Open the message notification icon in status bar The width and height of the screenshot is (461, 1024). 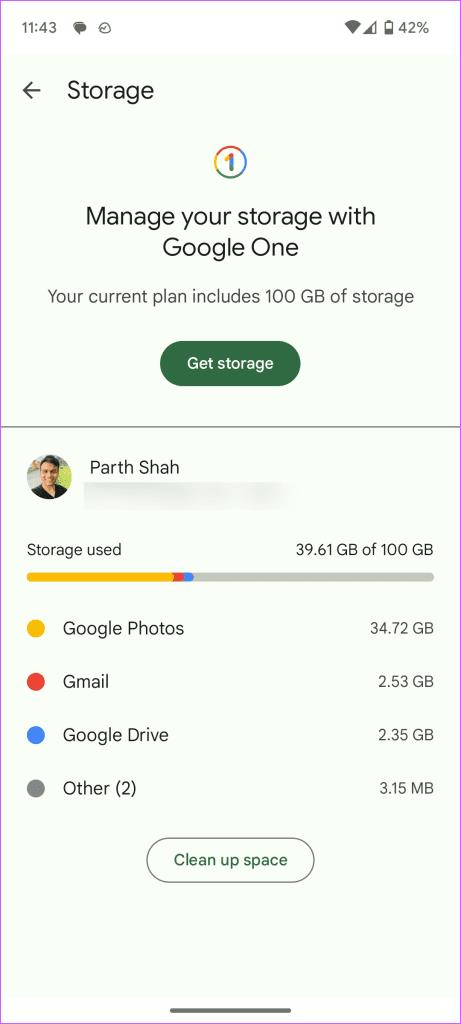pyautogui.click(x=80, y=28)
